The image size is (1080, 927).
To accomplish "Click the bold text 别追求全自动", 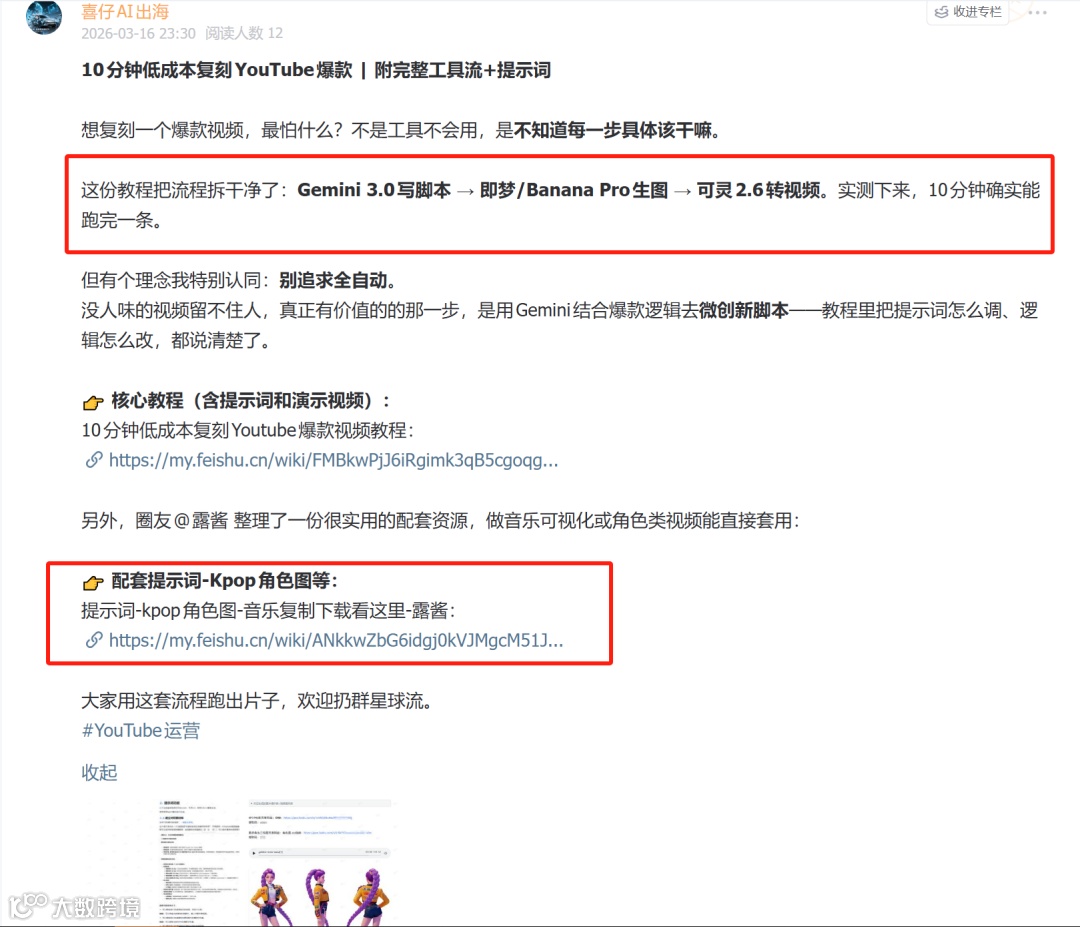I will [x=333, y=280].
